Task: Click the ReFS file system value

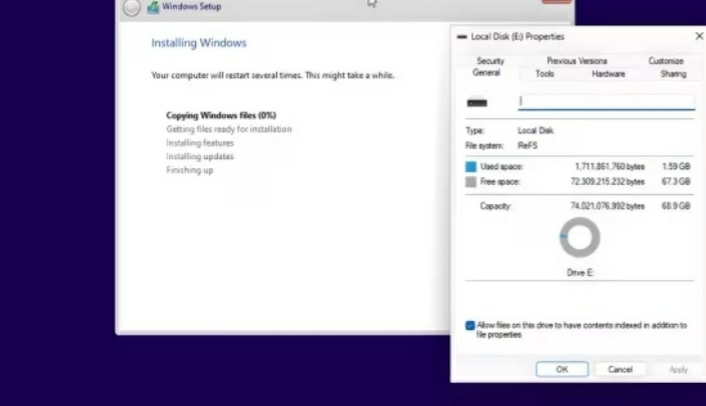Action: click(x=527, y=145)
